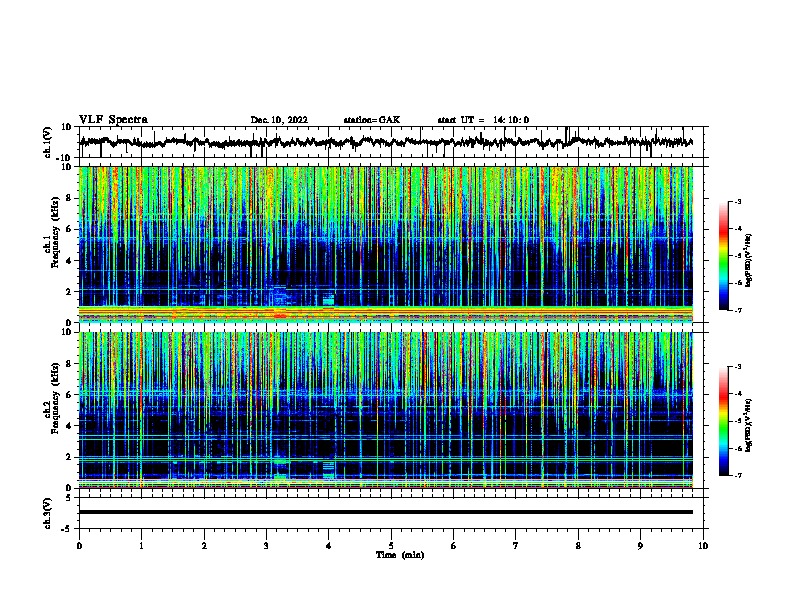Click the 4 kHz tick on ch.2 spectrogram
The height and width of the screenshot is (612, 792).
[x=69, y=426]
